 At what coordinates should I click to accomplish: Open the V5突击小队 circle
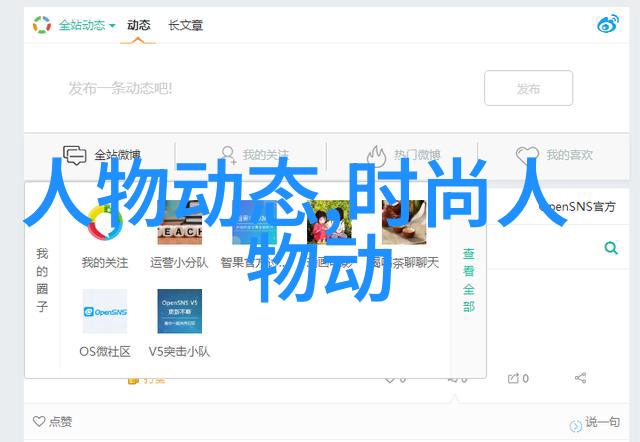(x=179, y=311)
